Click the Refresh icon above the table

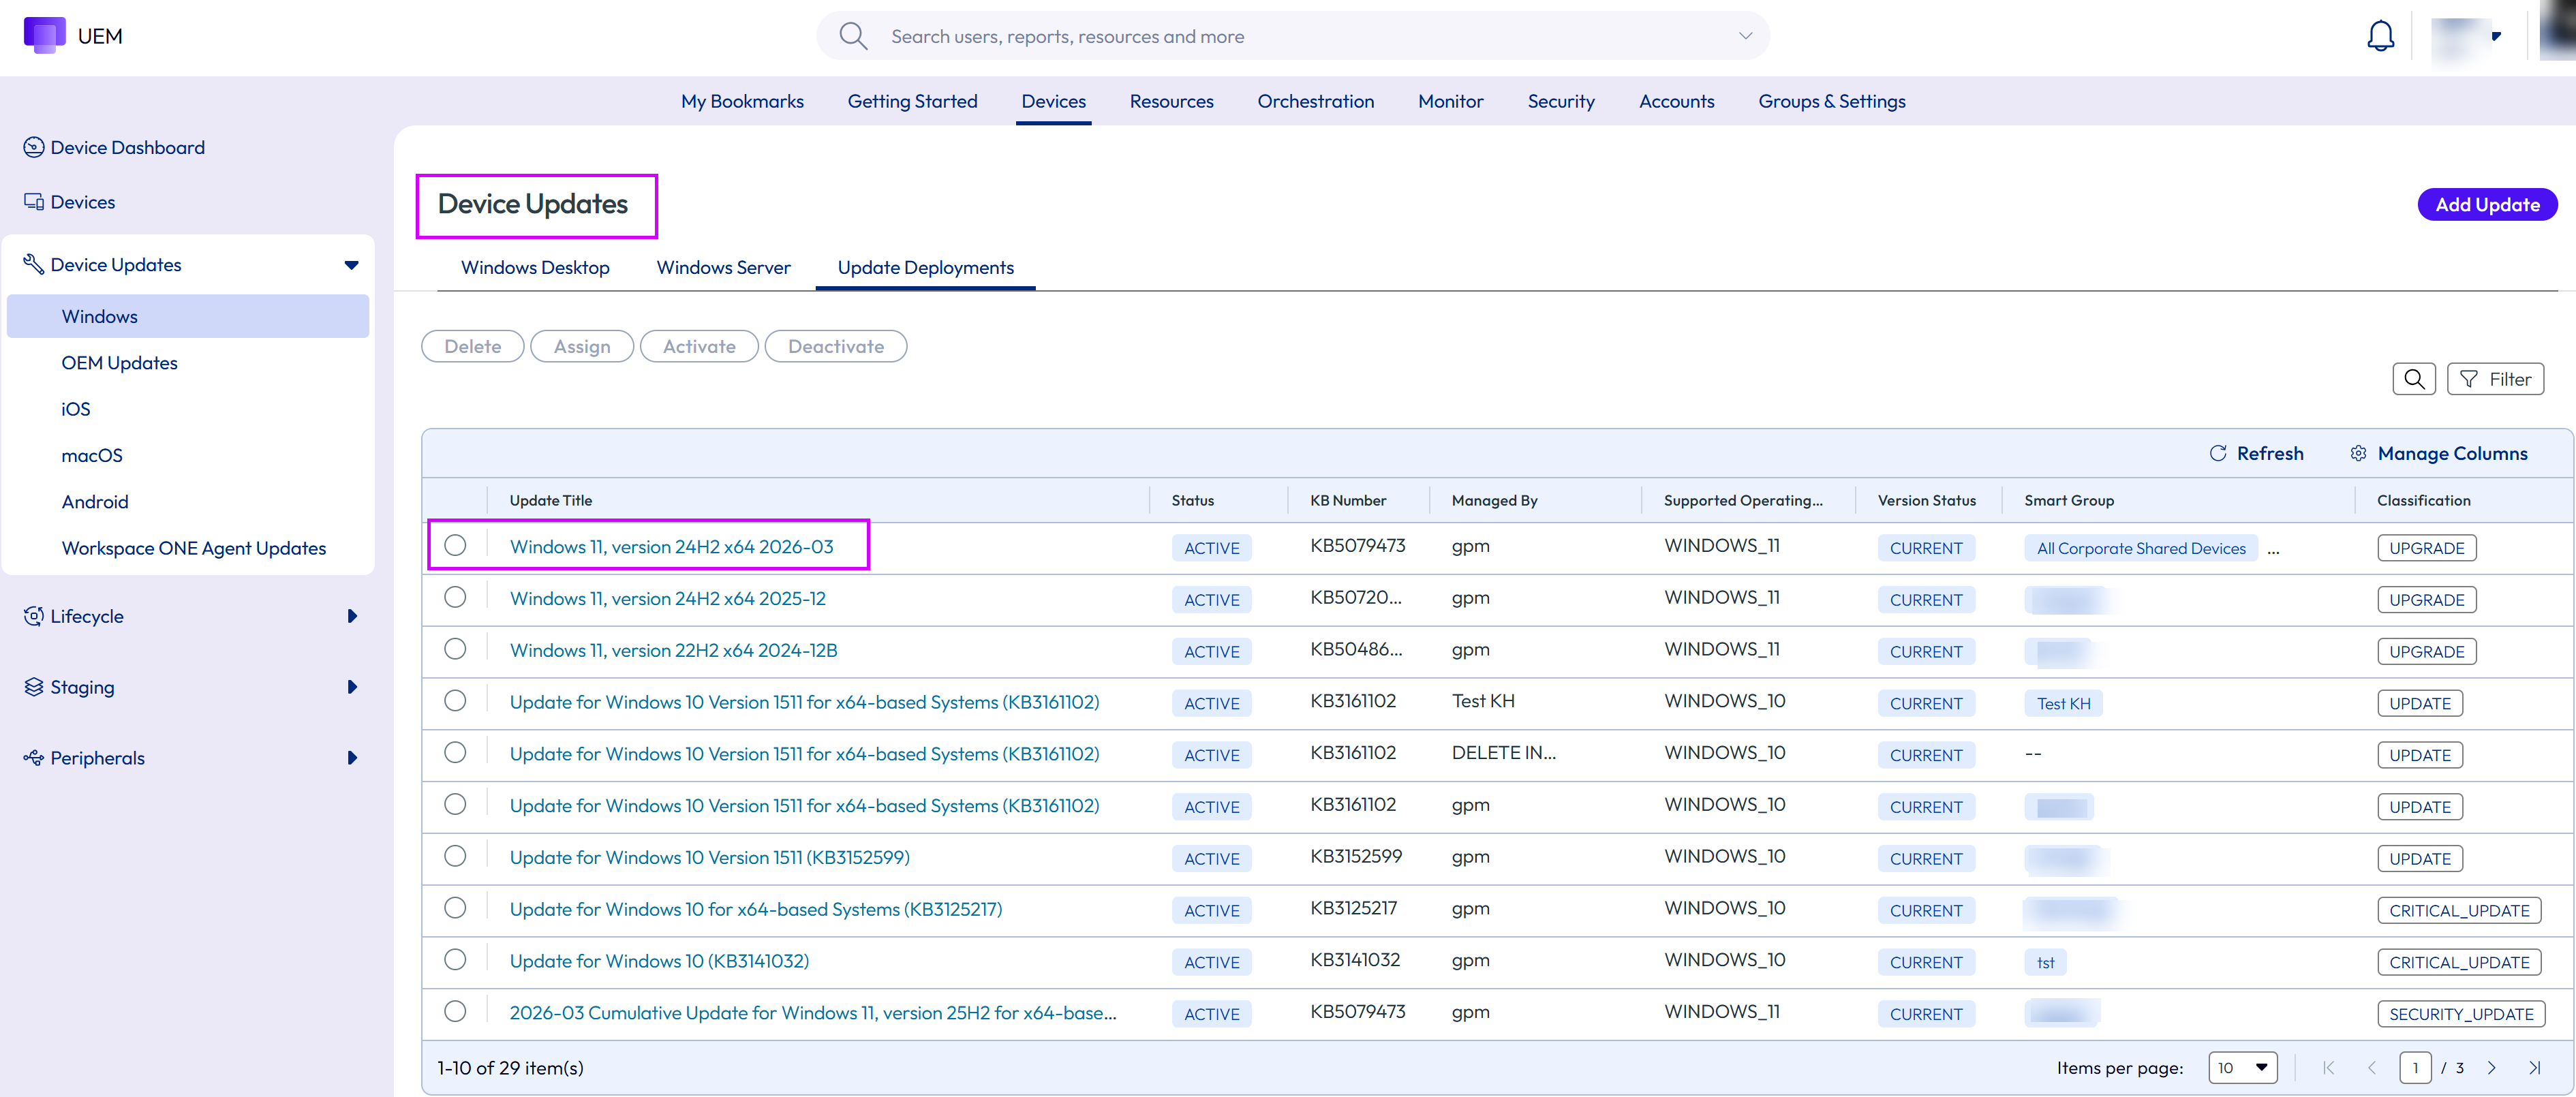[x=2217, y=453]
